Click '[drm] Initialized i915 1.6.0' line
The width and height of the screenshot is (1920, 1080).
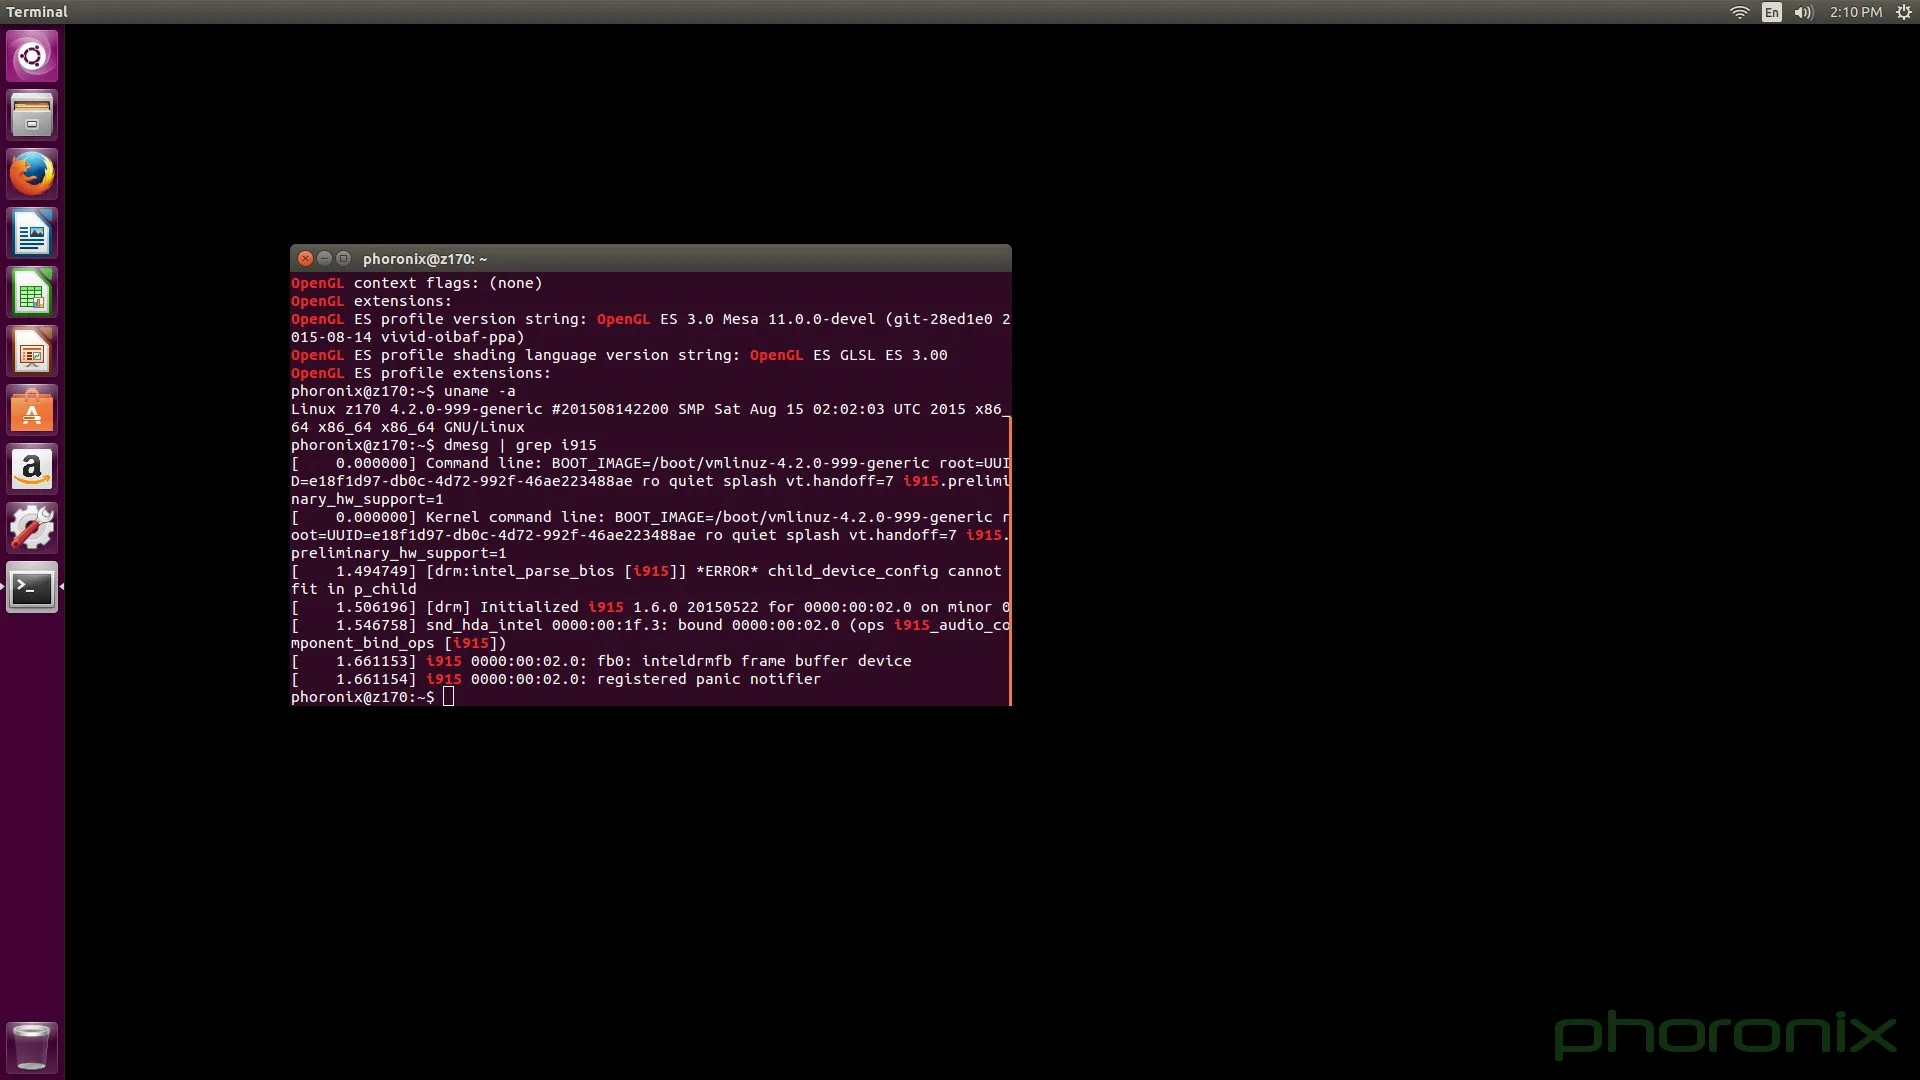pos(650,607)
